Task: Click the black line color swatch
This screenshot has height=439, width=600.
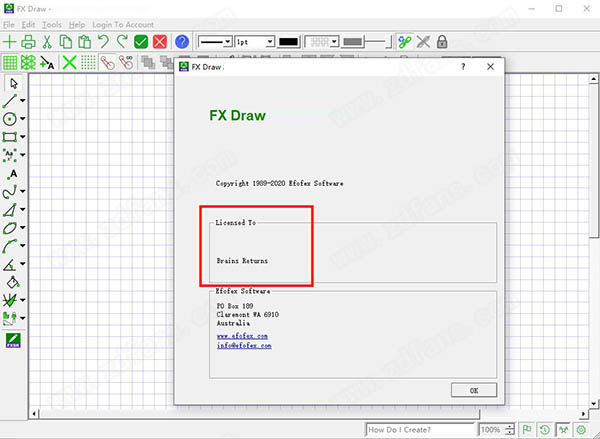Action: (289, 42)
